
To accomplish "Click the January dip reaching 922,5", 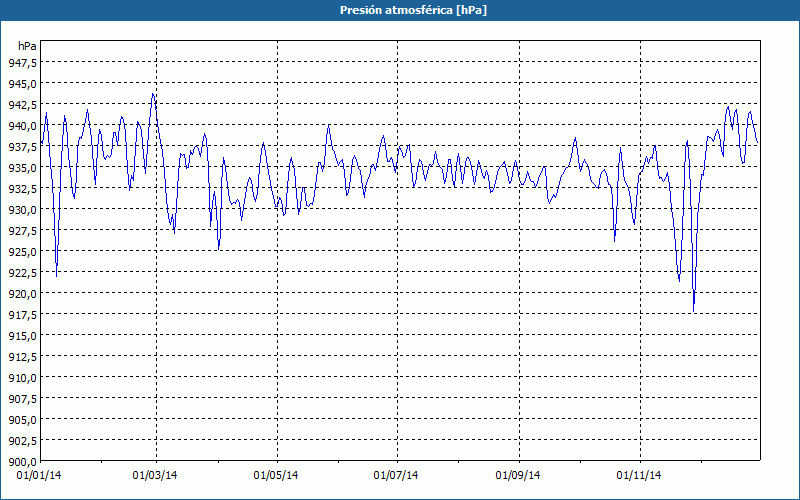I will coord(56,276).
